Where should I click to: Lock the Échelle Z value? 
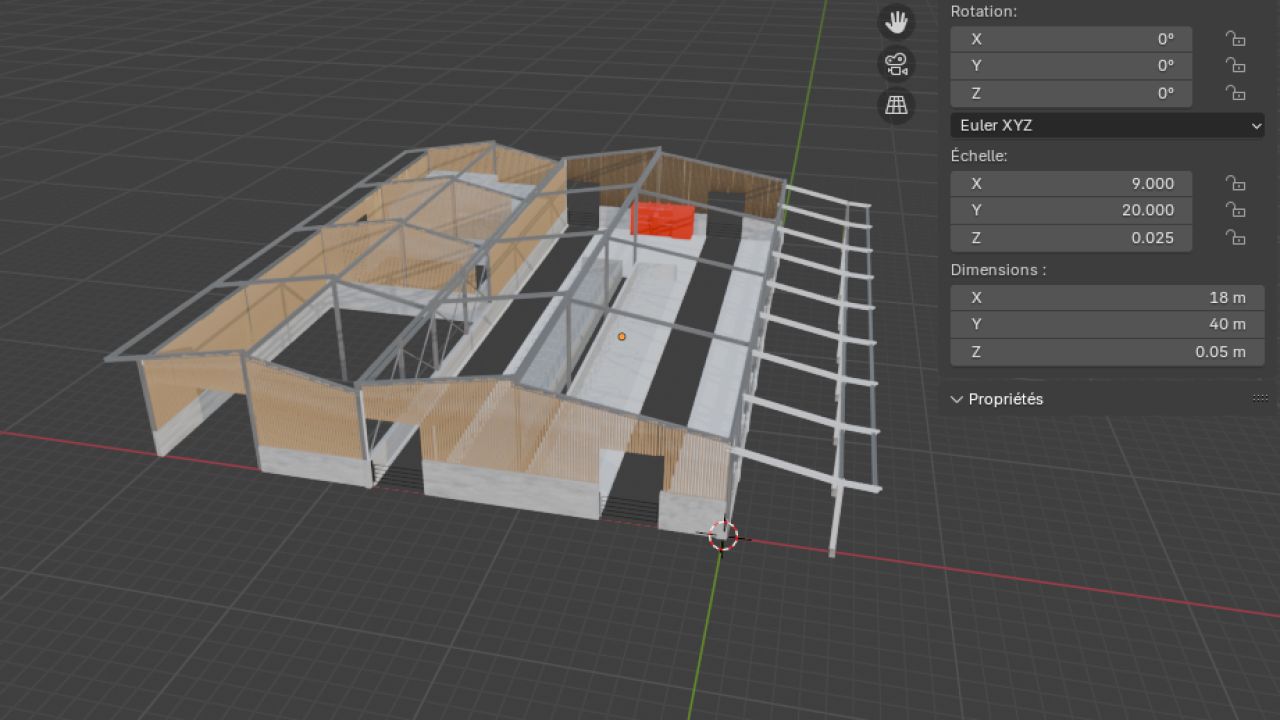click(x=1236, y=238)
